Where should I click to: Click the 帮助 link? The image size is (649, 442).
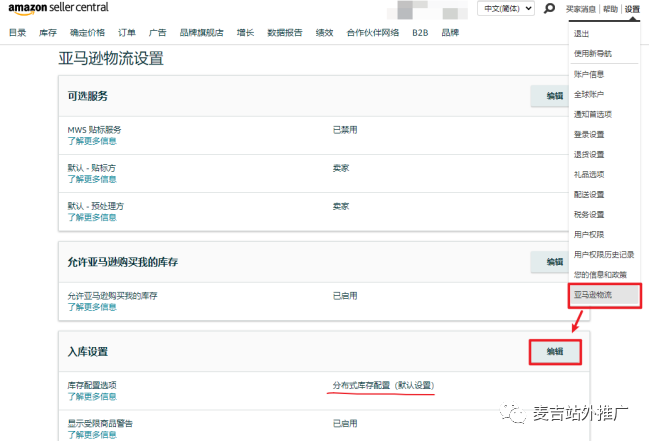click(x=610, y=9)
